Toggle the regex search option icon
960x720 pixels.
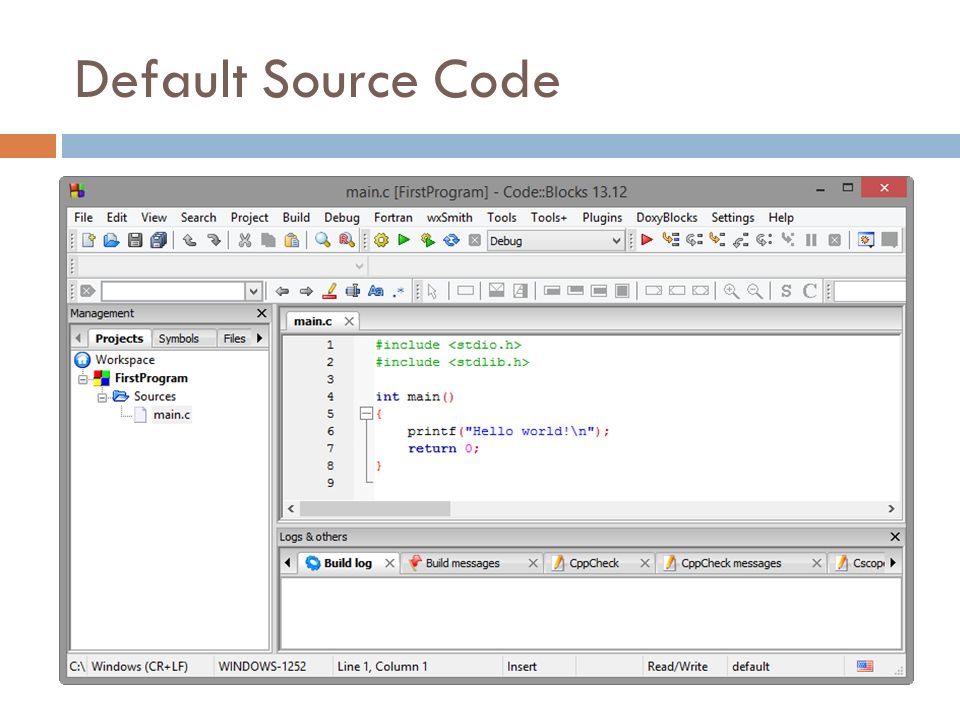point(399,291)
